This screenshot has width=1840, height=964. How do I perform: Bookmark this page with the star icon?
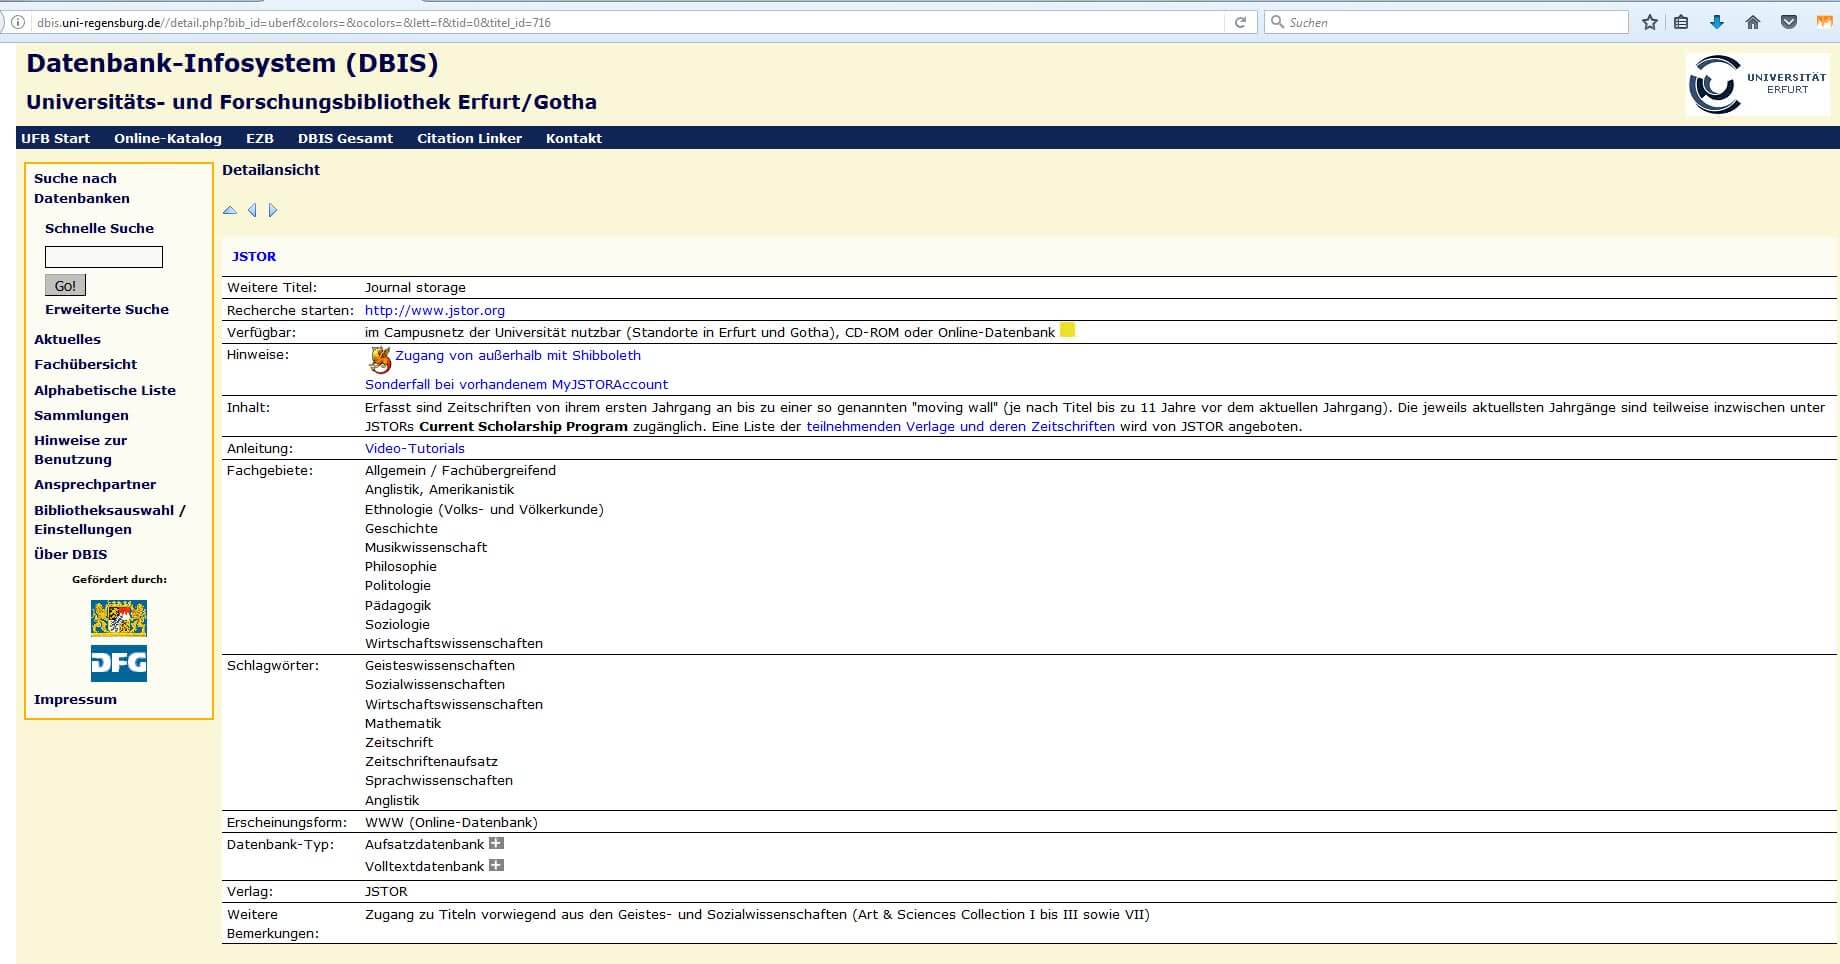(x=1650, y=22)
